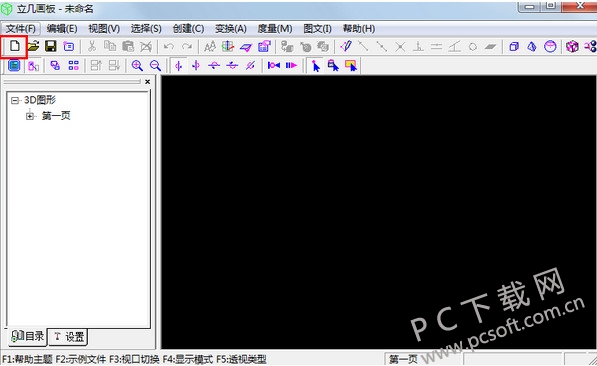Open the 视图(V) menu
The image size is (597, 366).
pos(104,29)
